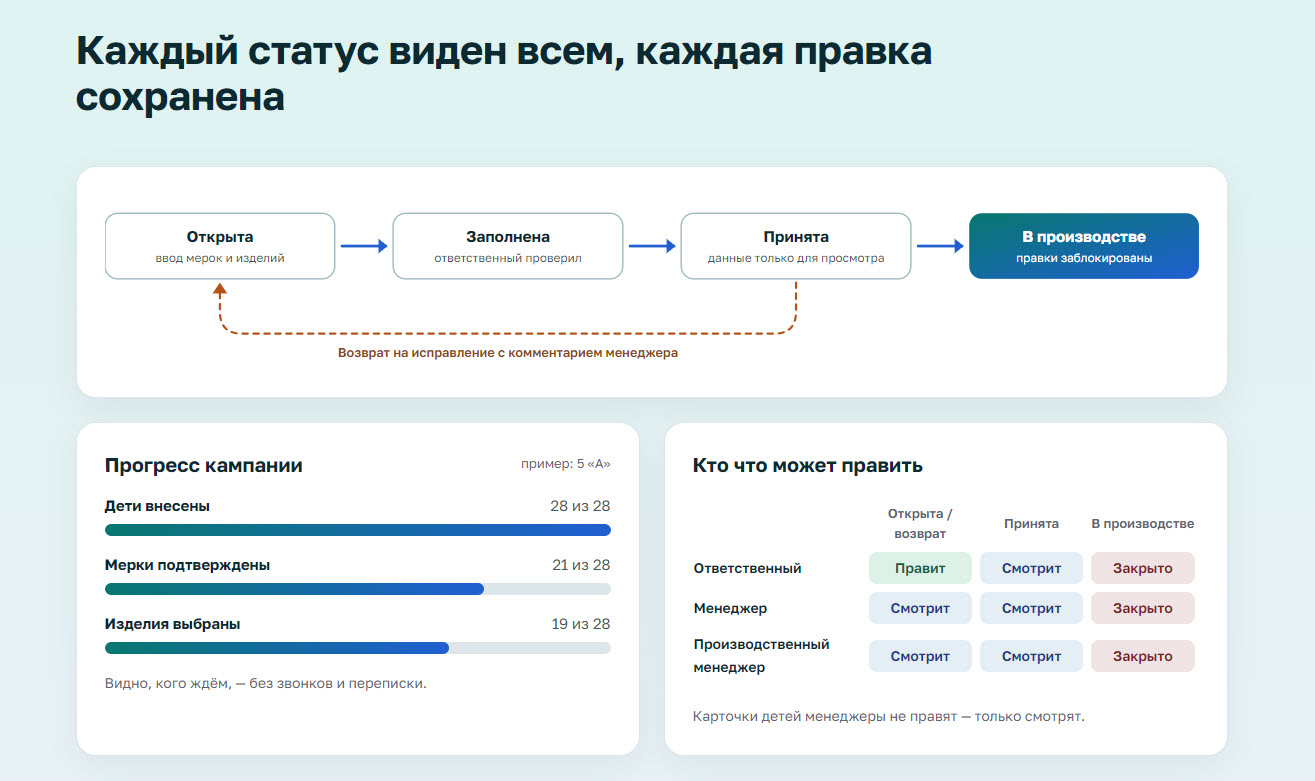Screen dimensions: 1315x781
Task: Click the «Ответственный» row label
Action: tap(748, 568)
